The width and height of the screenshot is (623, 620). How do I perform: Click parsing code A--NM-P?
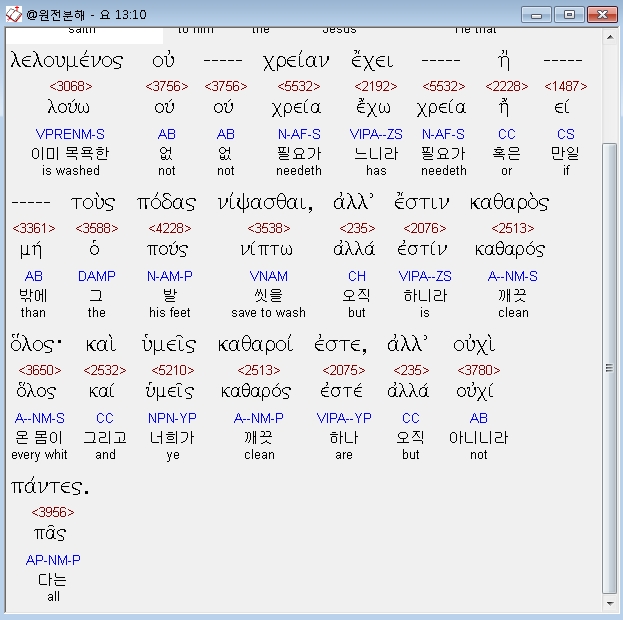(x=259, y=418)
